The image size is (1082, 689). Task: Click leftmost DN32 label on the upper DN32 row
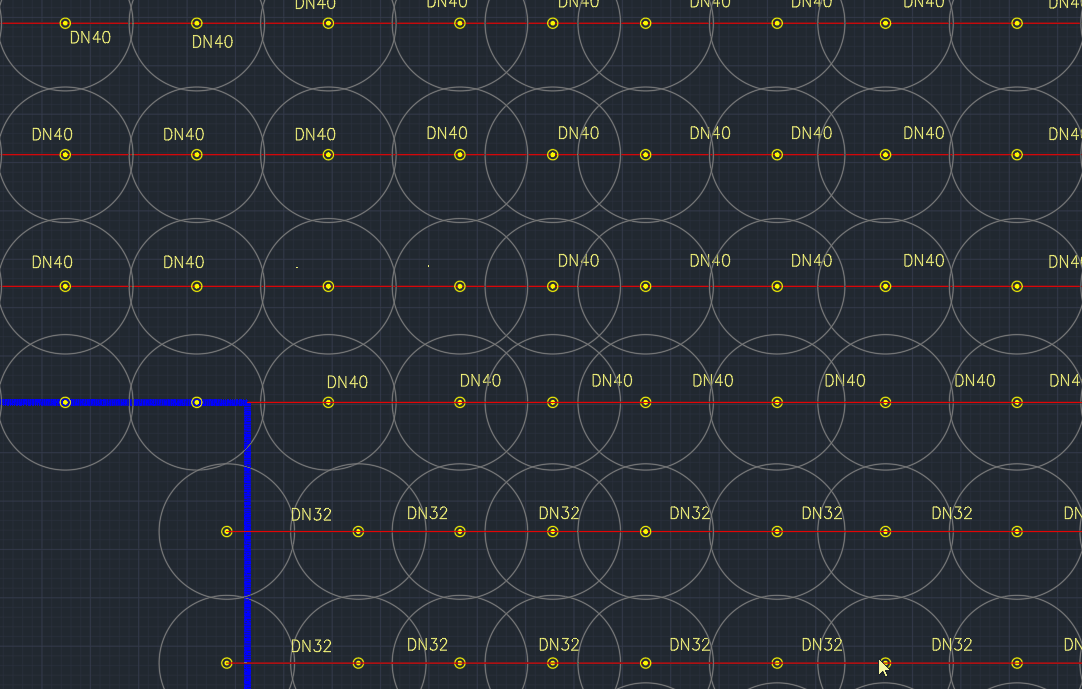311,515
